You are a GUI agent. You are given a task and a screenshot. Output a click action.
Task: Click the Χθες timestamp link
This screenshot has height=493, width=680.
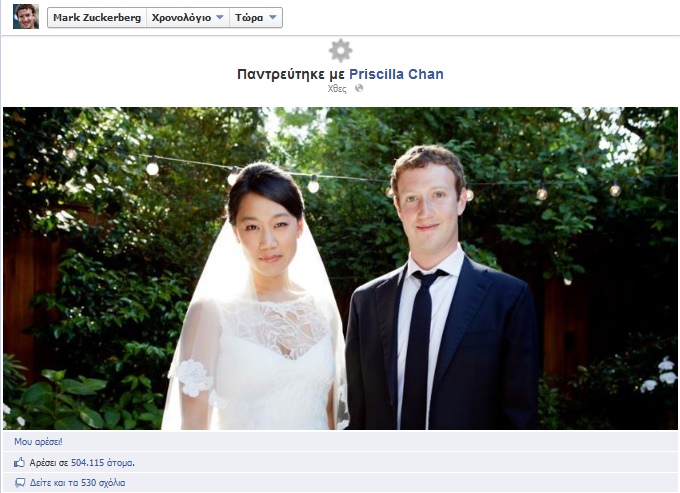[x=337, y=88]
